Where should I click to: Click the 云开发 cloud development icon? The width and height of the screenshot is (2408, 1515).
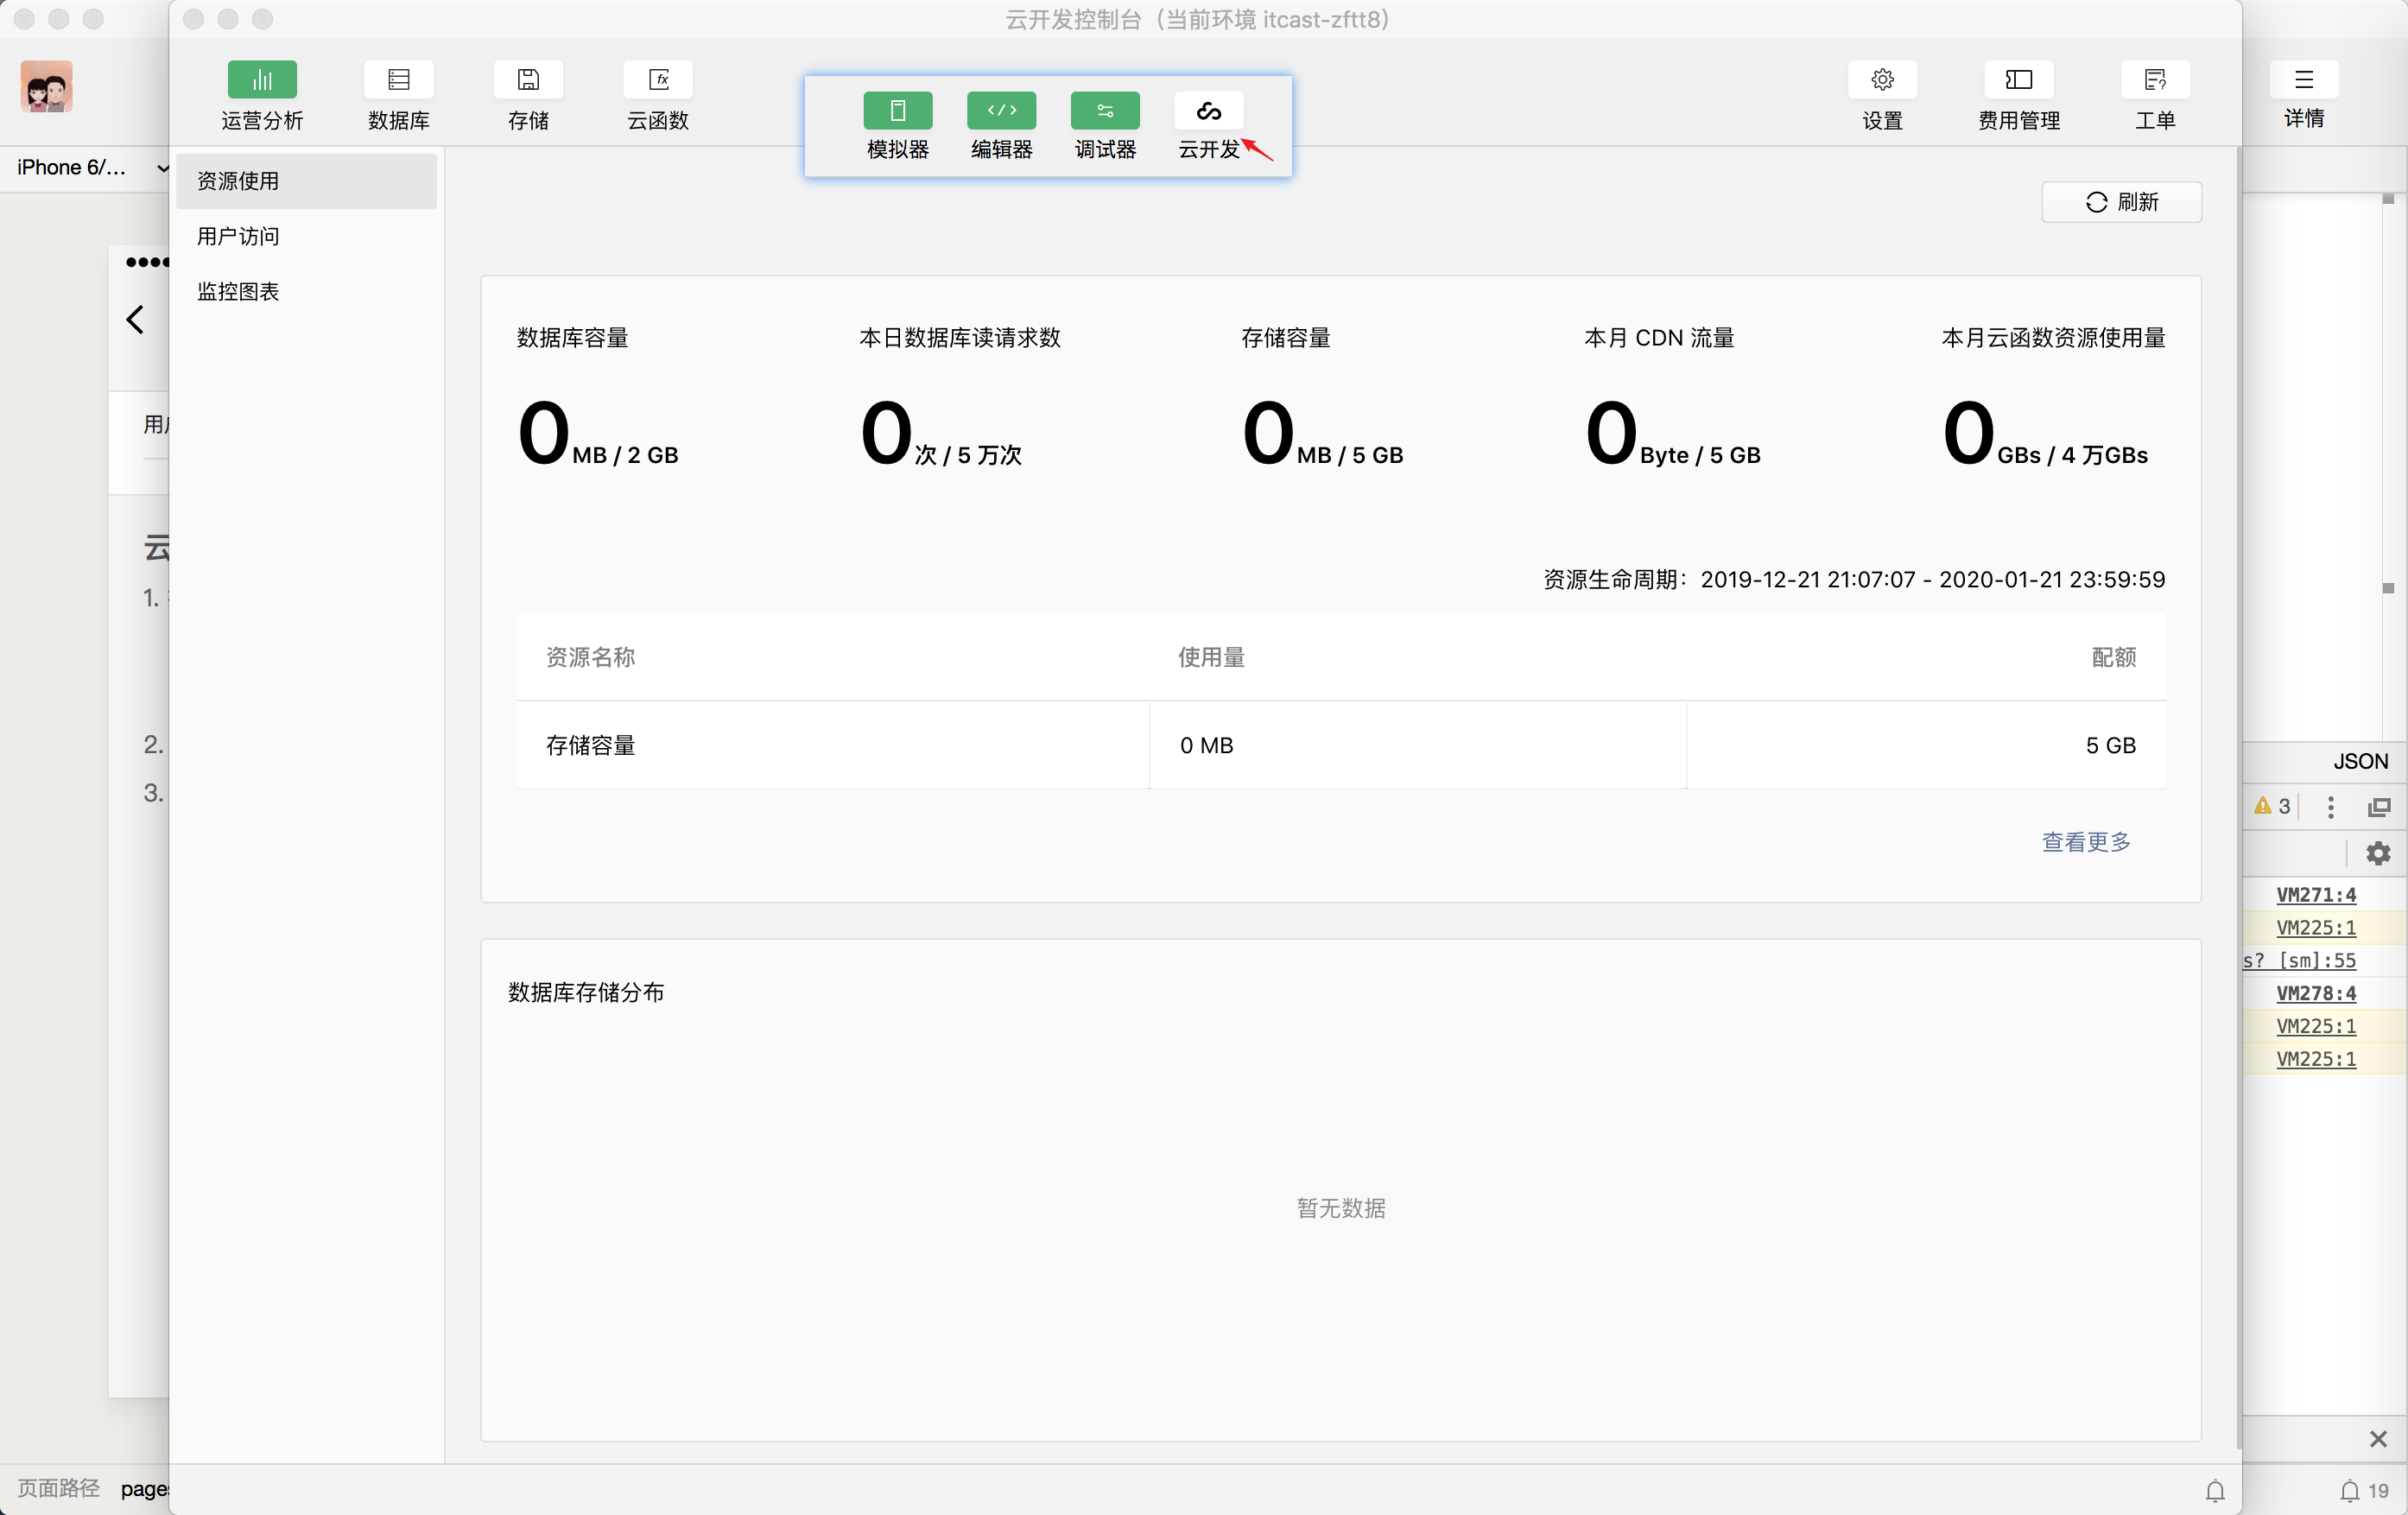point(1208,111)
